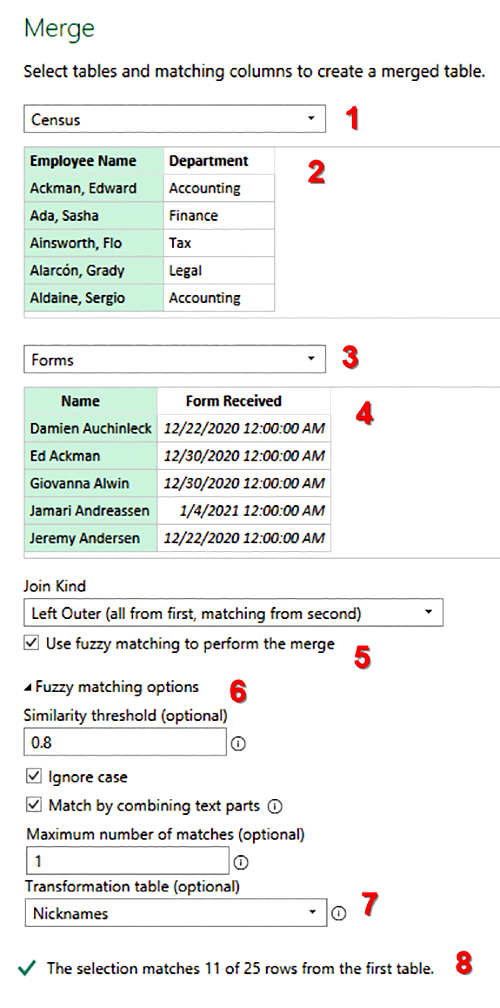The width and height of the screenshot is (500, 1008).
Task: Click the Maximum number of matches field
Action: (128, 860)
